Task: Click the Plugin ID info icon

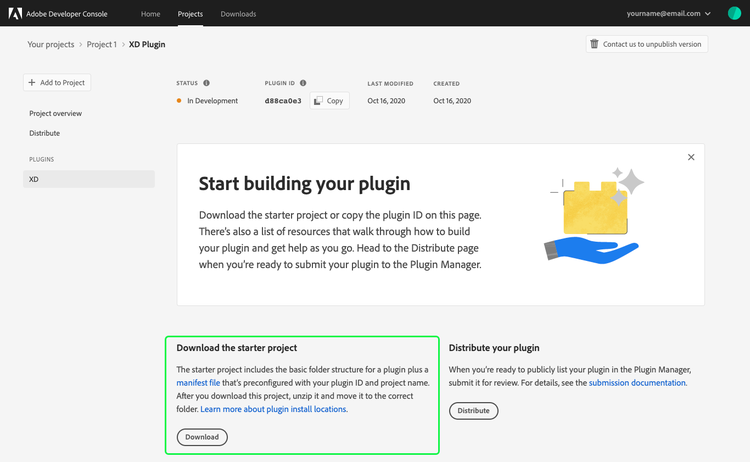Action: pyautogui.click(x=303, y=83)
